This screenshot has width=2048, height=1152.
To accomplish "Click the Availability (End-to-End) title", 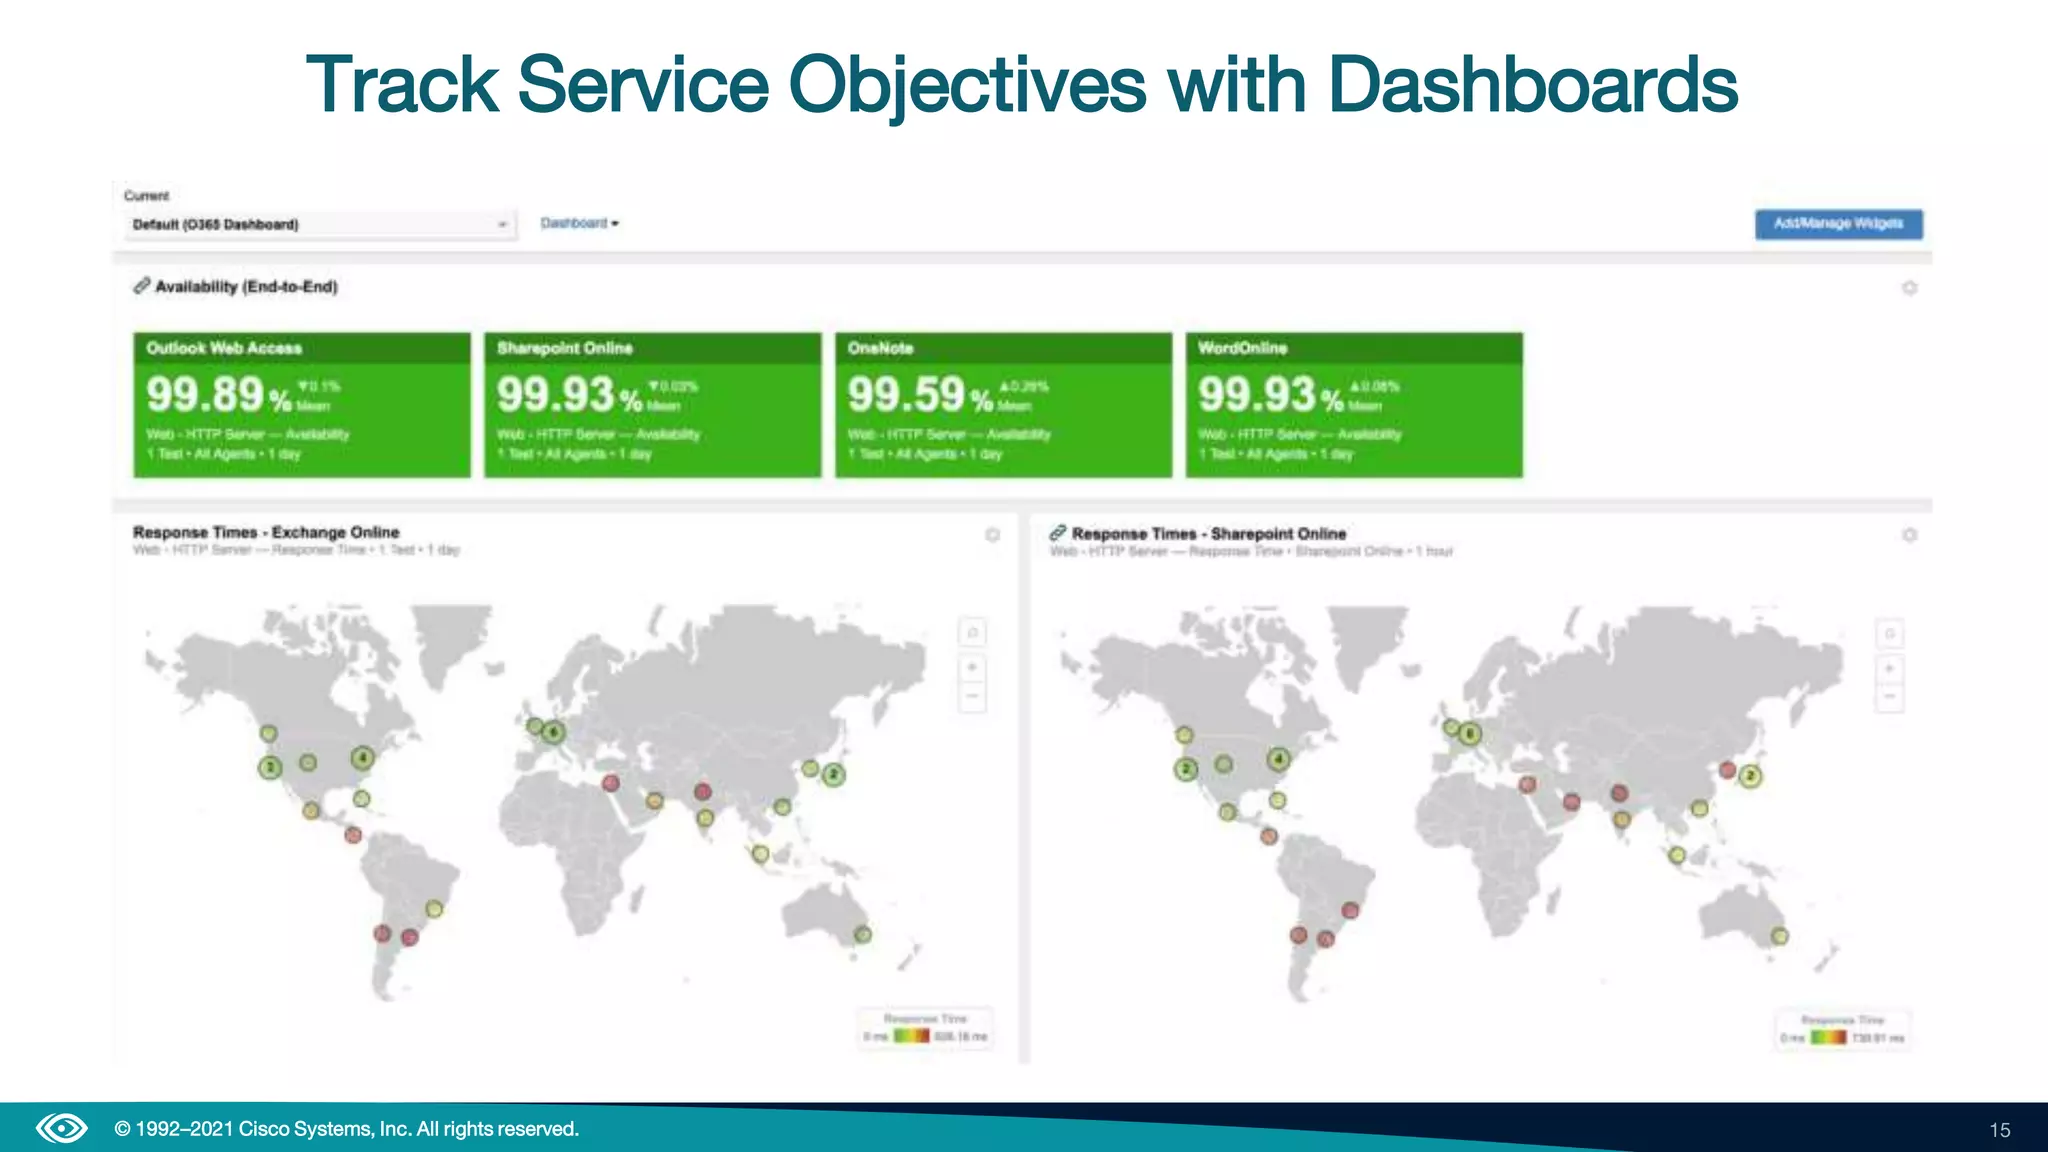I will point(246,287).
